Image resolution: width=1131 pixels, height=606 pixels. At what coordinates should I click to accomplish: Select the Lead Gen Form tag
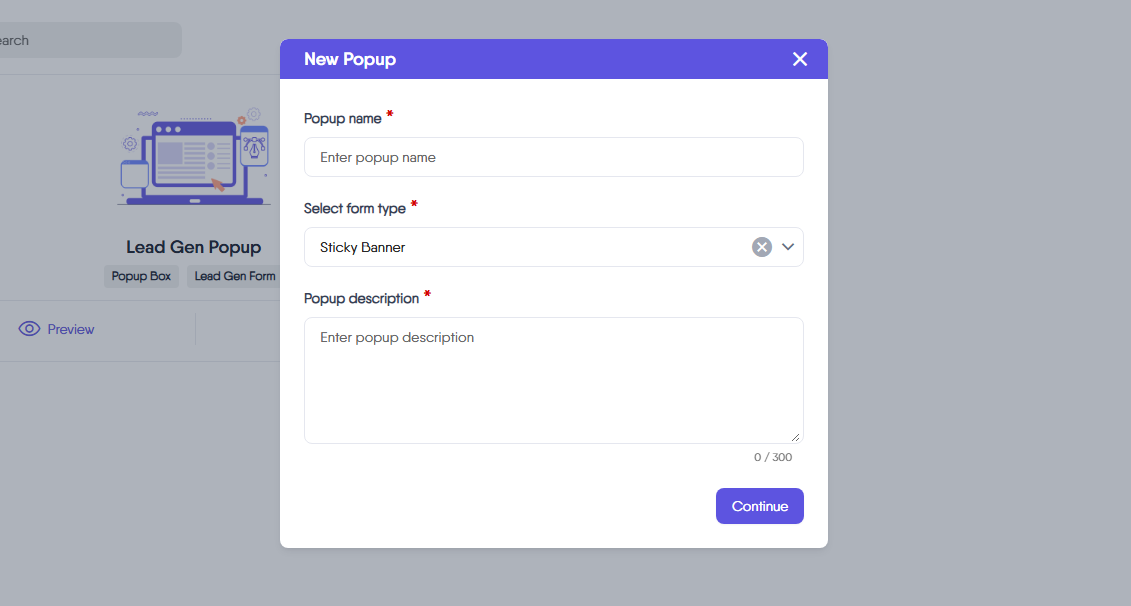pos(235,276)
